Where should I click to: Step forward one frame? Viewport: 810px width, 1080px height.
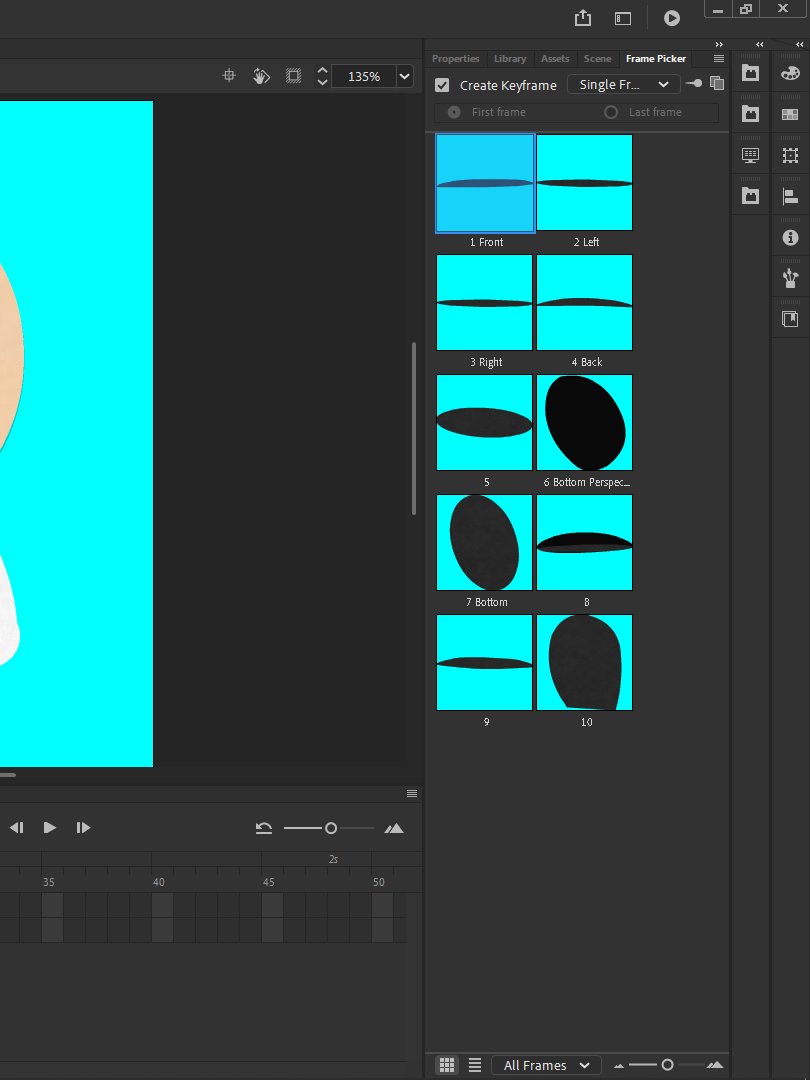click(x=83, y=827)
